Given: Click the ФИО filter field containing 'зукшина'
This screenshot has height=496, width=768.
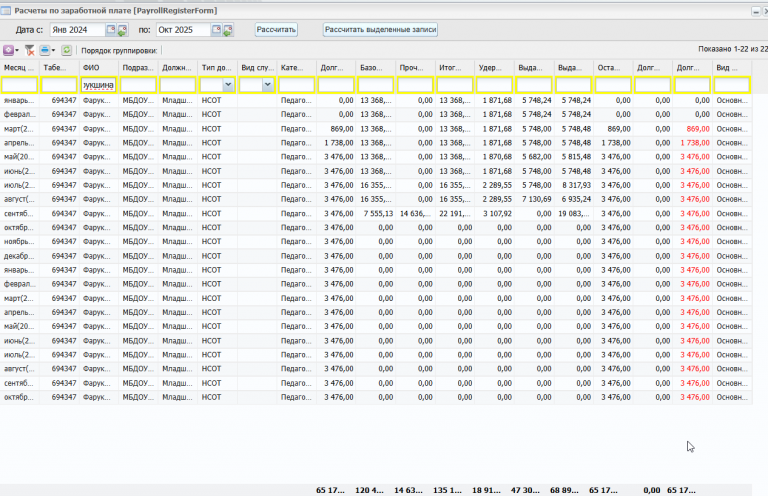Looking at the screenshot, I should click(98, 86).
